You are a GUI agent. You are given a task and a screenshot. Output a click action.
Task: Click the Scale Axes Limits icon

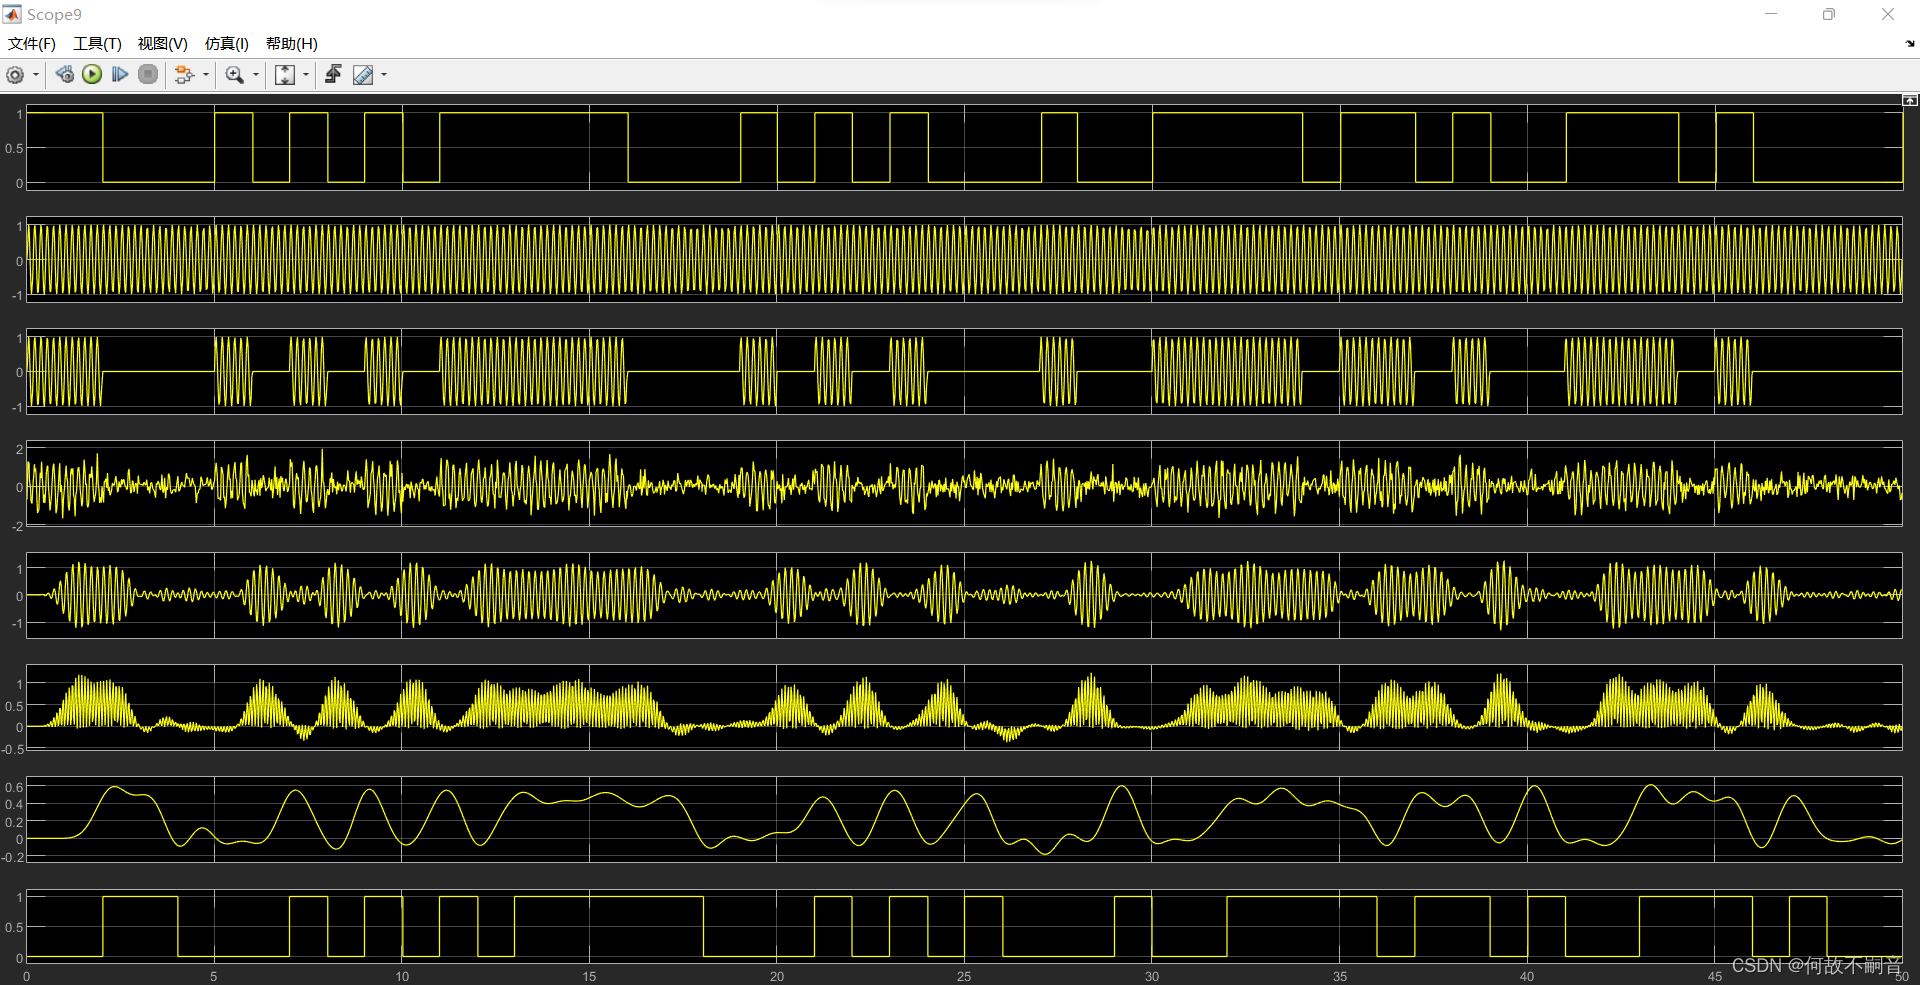pyautogui.click(x=285, y=75)
